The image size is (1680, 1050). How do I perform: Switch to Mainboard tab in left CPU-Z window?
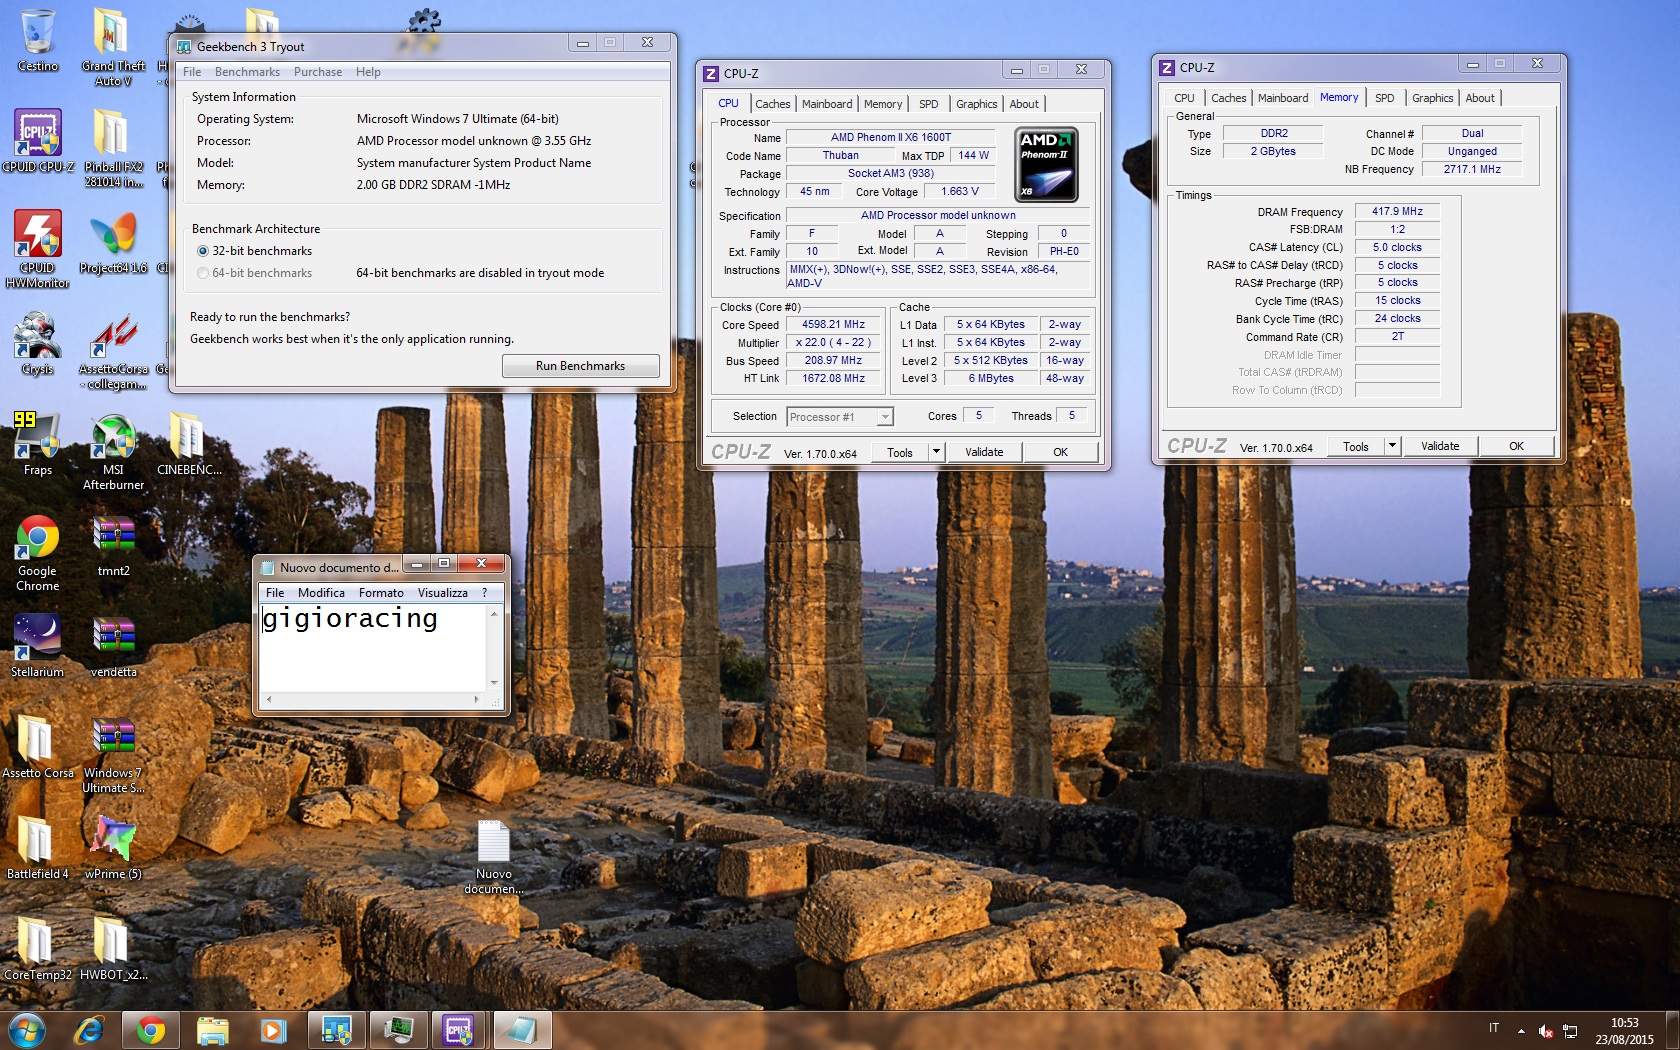click(827, 104)
